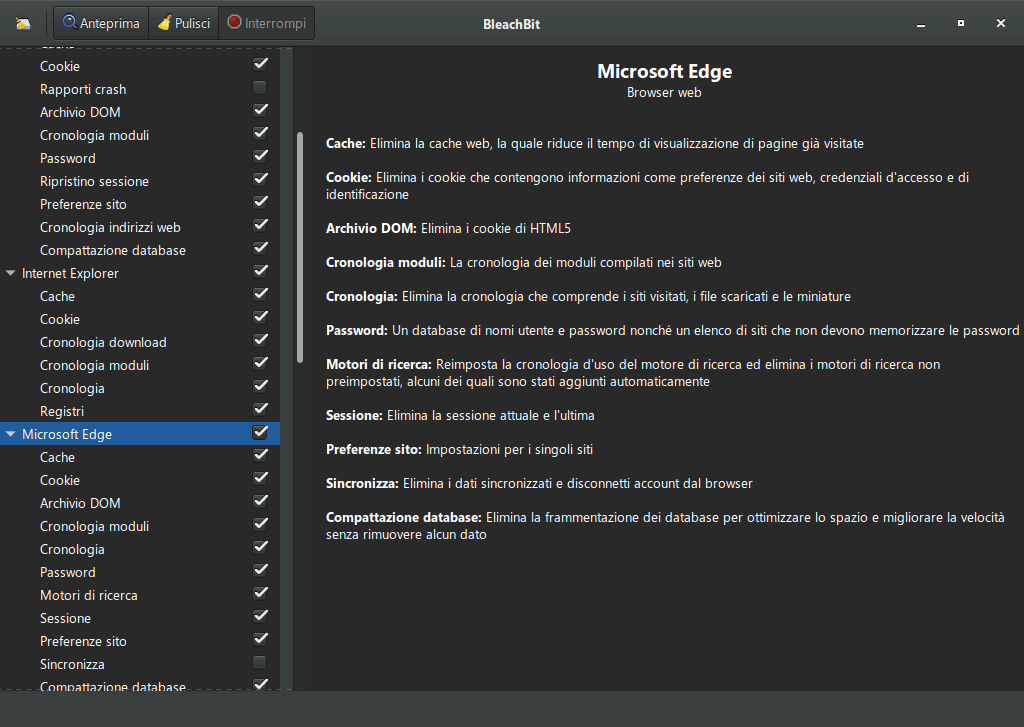Uncheck the Internet Explorer group checkbox
The image size is (1024, 727).
coord(260,270)
